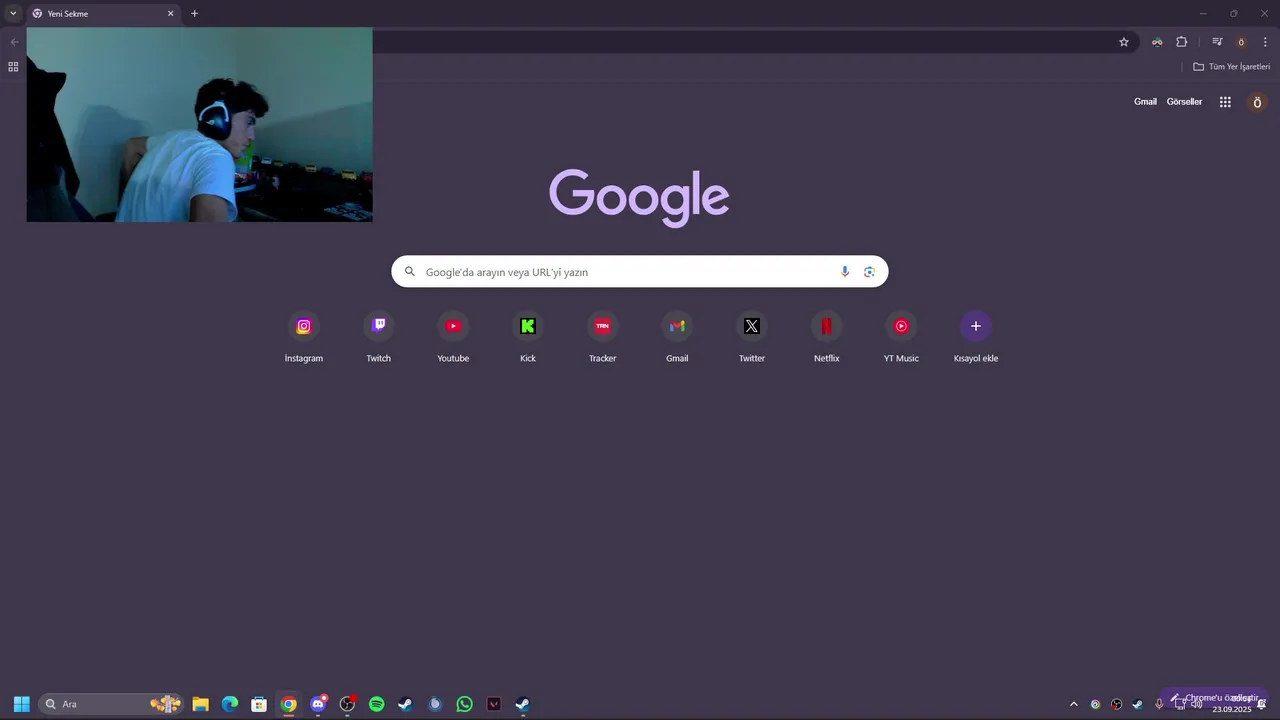Open the Kick shortcut tile

tap(528, 337)
